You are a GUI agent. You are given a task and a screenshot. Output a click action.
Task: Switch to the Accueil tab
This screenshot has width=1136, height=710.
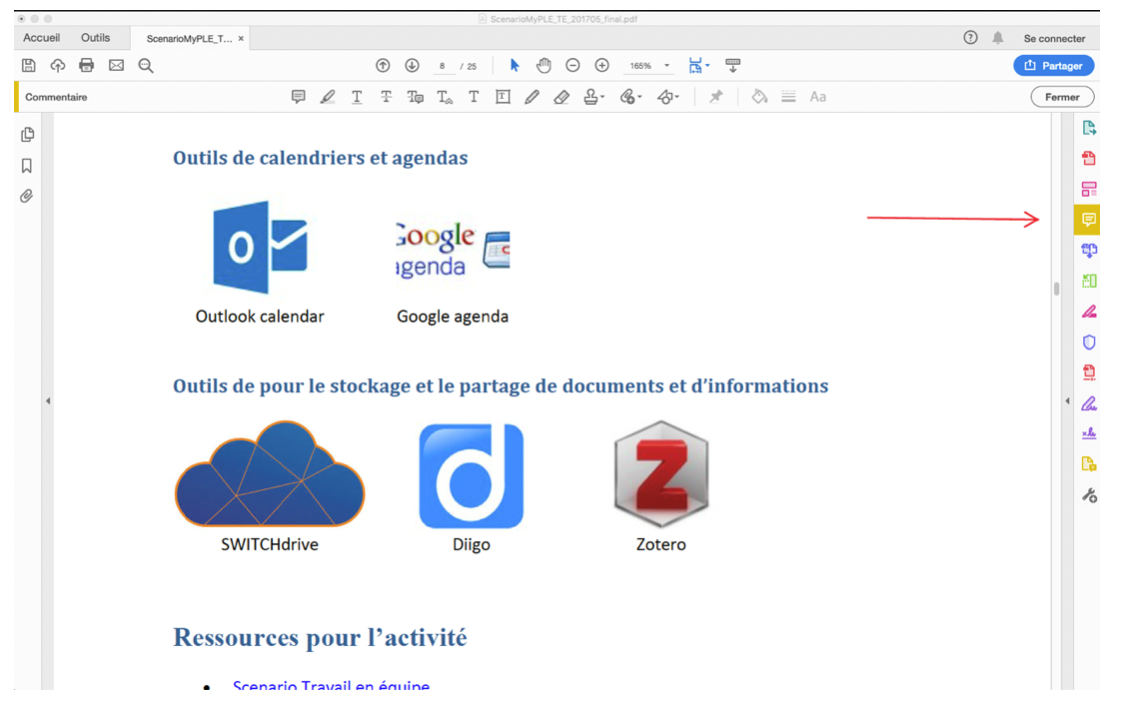[x=41, y=38]
